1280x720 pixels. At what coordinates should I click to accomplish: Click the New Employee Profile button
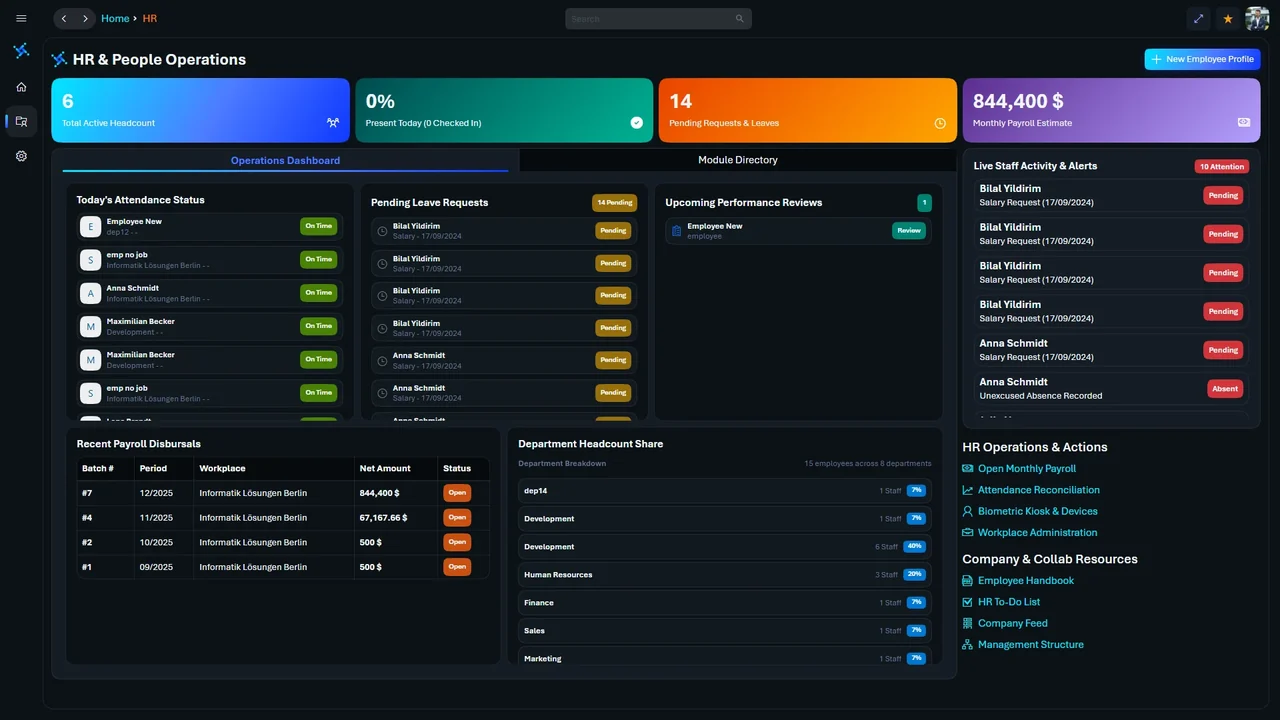1202,59
